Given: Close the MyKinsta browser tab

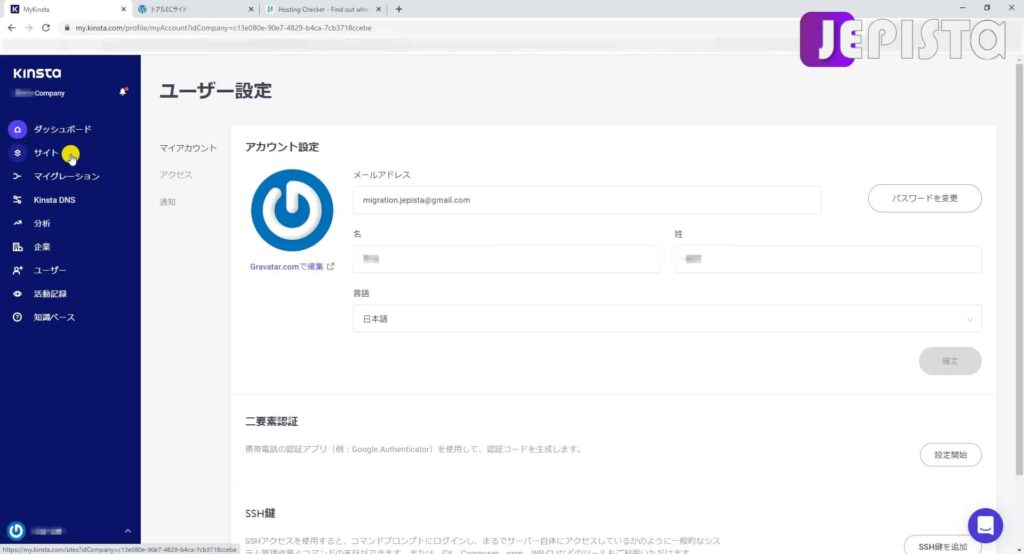Looking at the screenshot, I should click(123, 9).
